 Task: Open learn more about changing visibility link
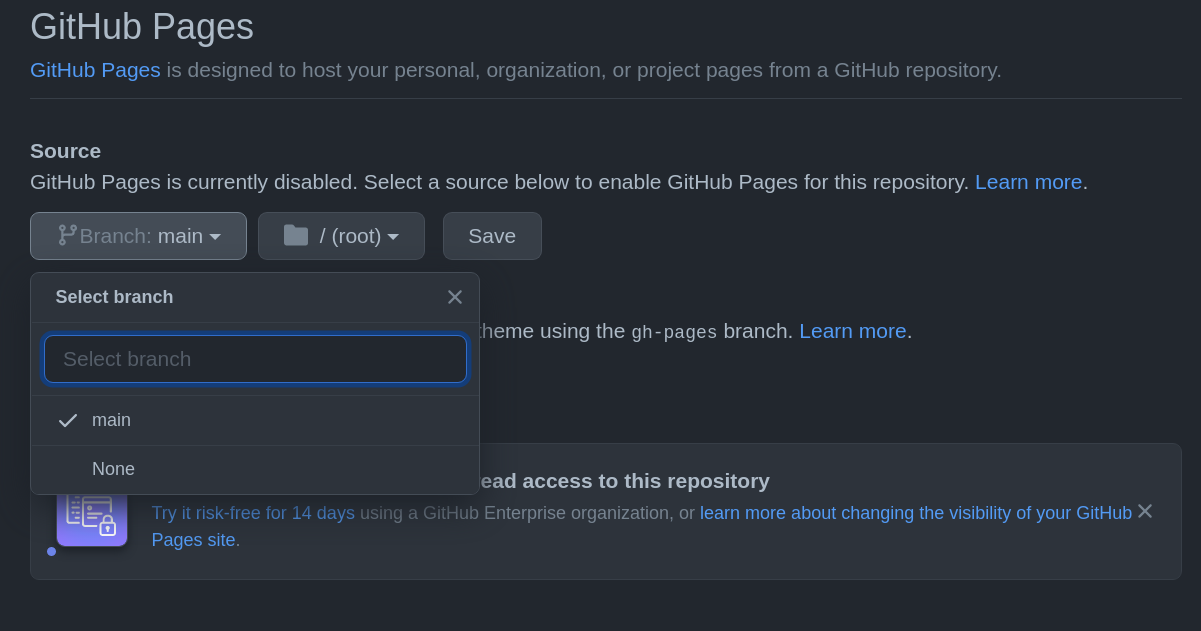[915, 513]
